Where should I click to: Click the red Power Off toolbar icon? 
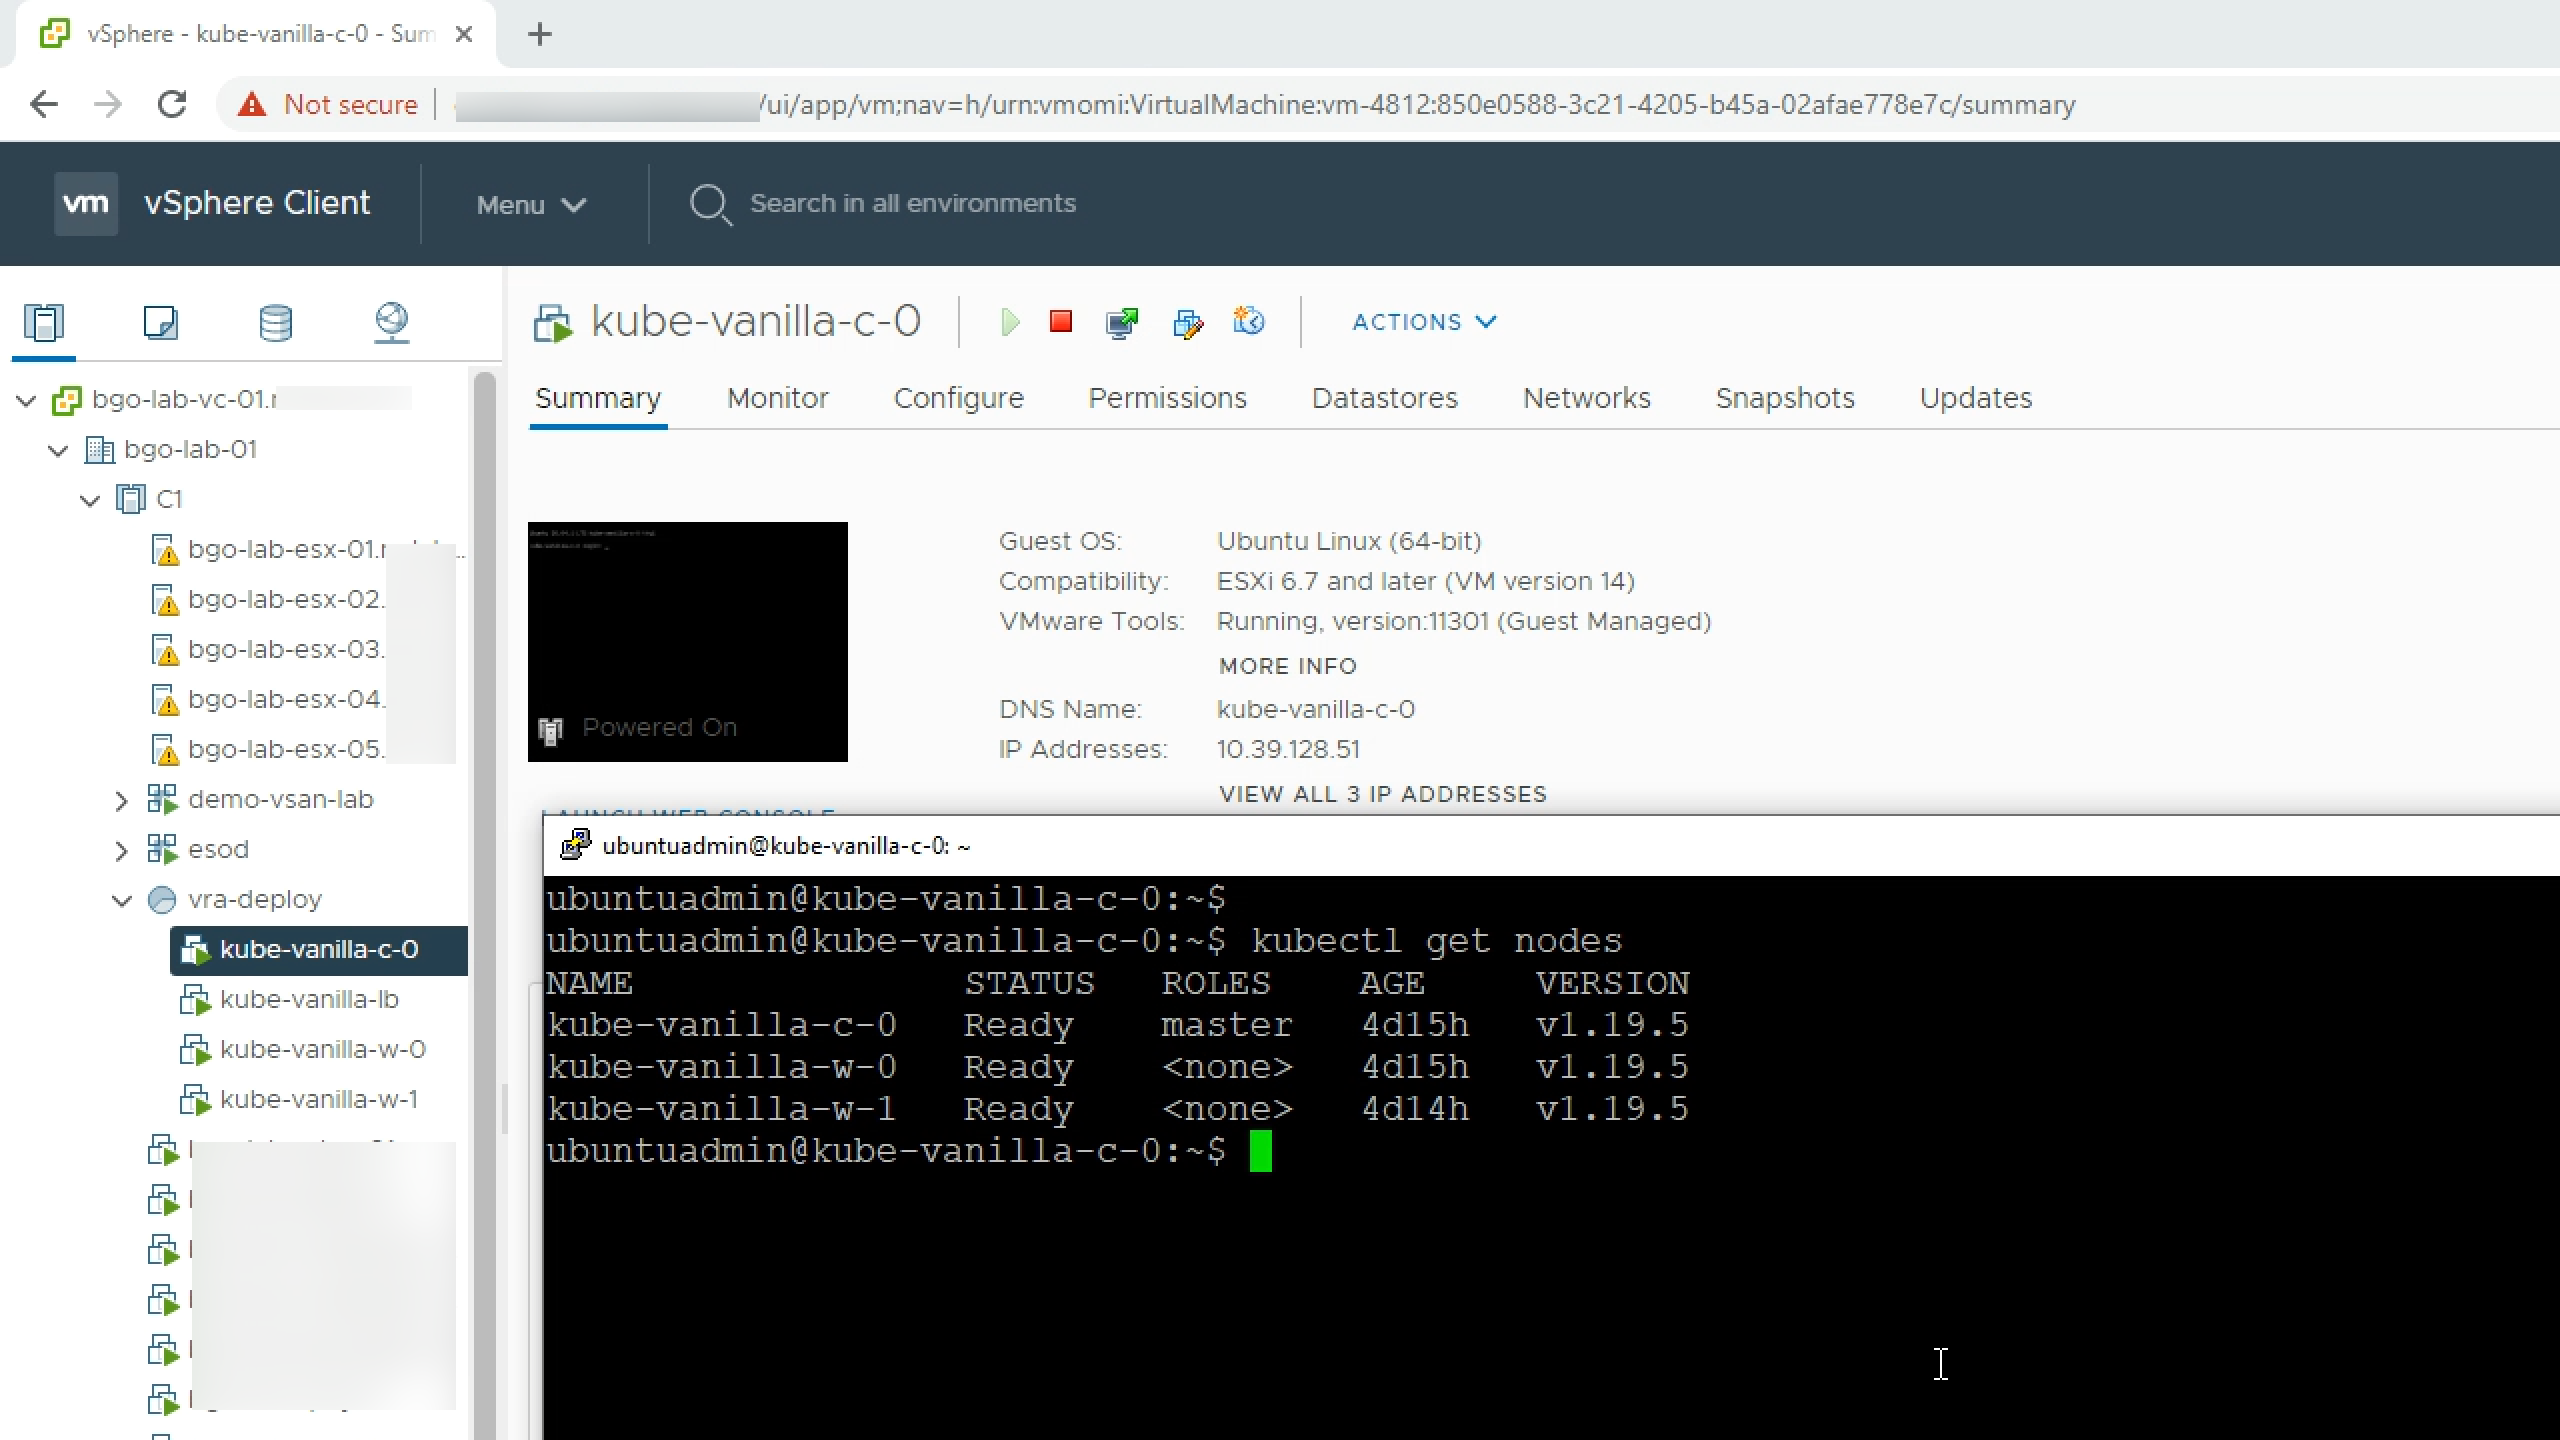click(1061, 321)
